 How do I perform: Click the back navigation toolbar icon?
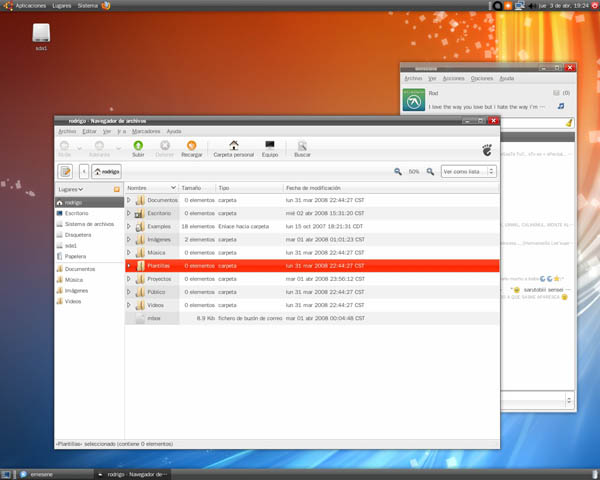pyautogui.click(x=64, y=145)
